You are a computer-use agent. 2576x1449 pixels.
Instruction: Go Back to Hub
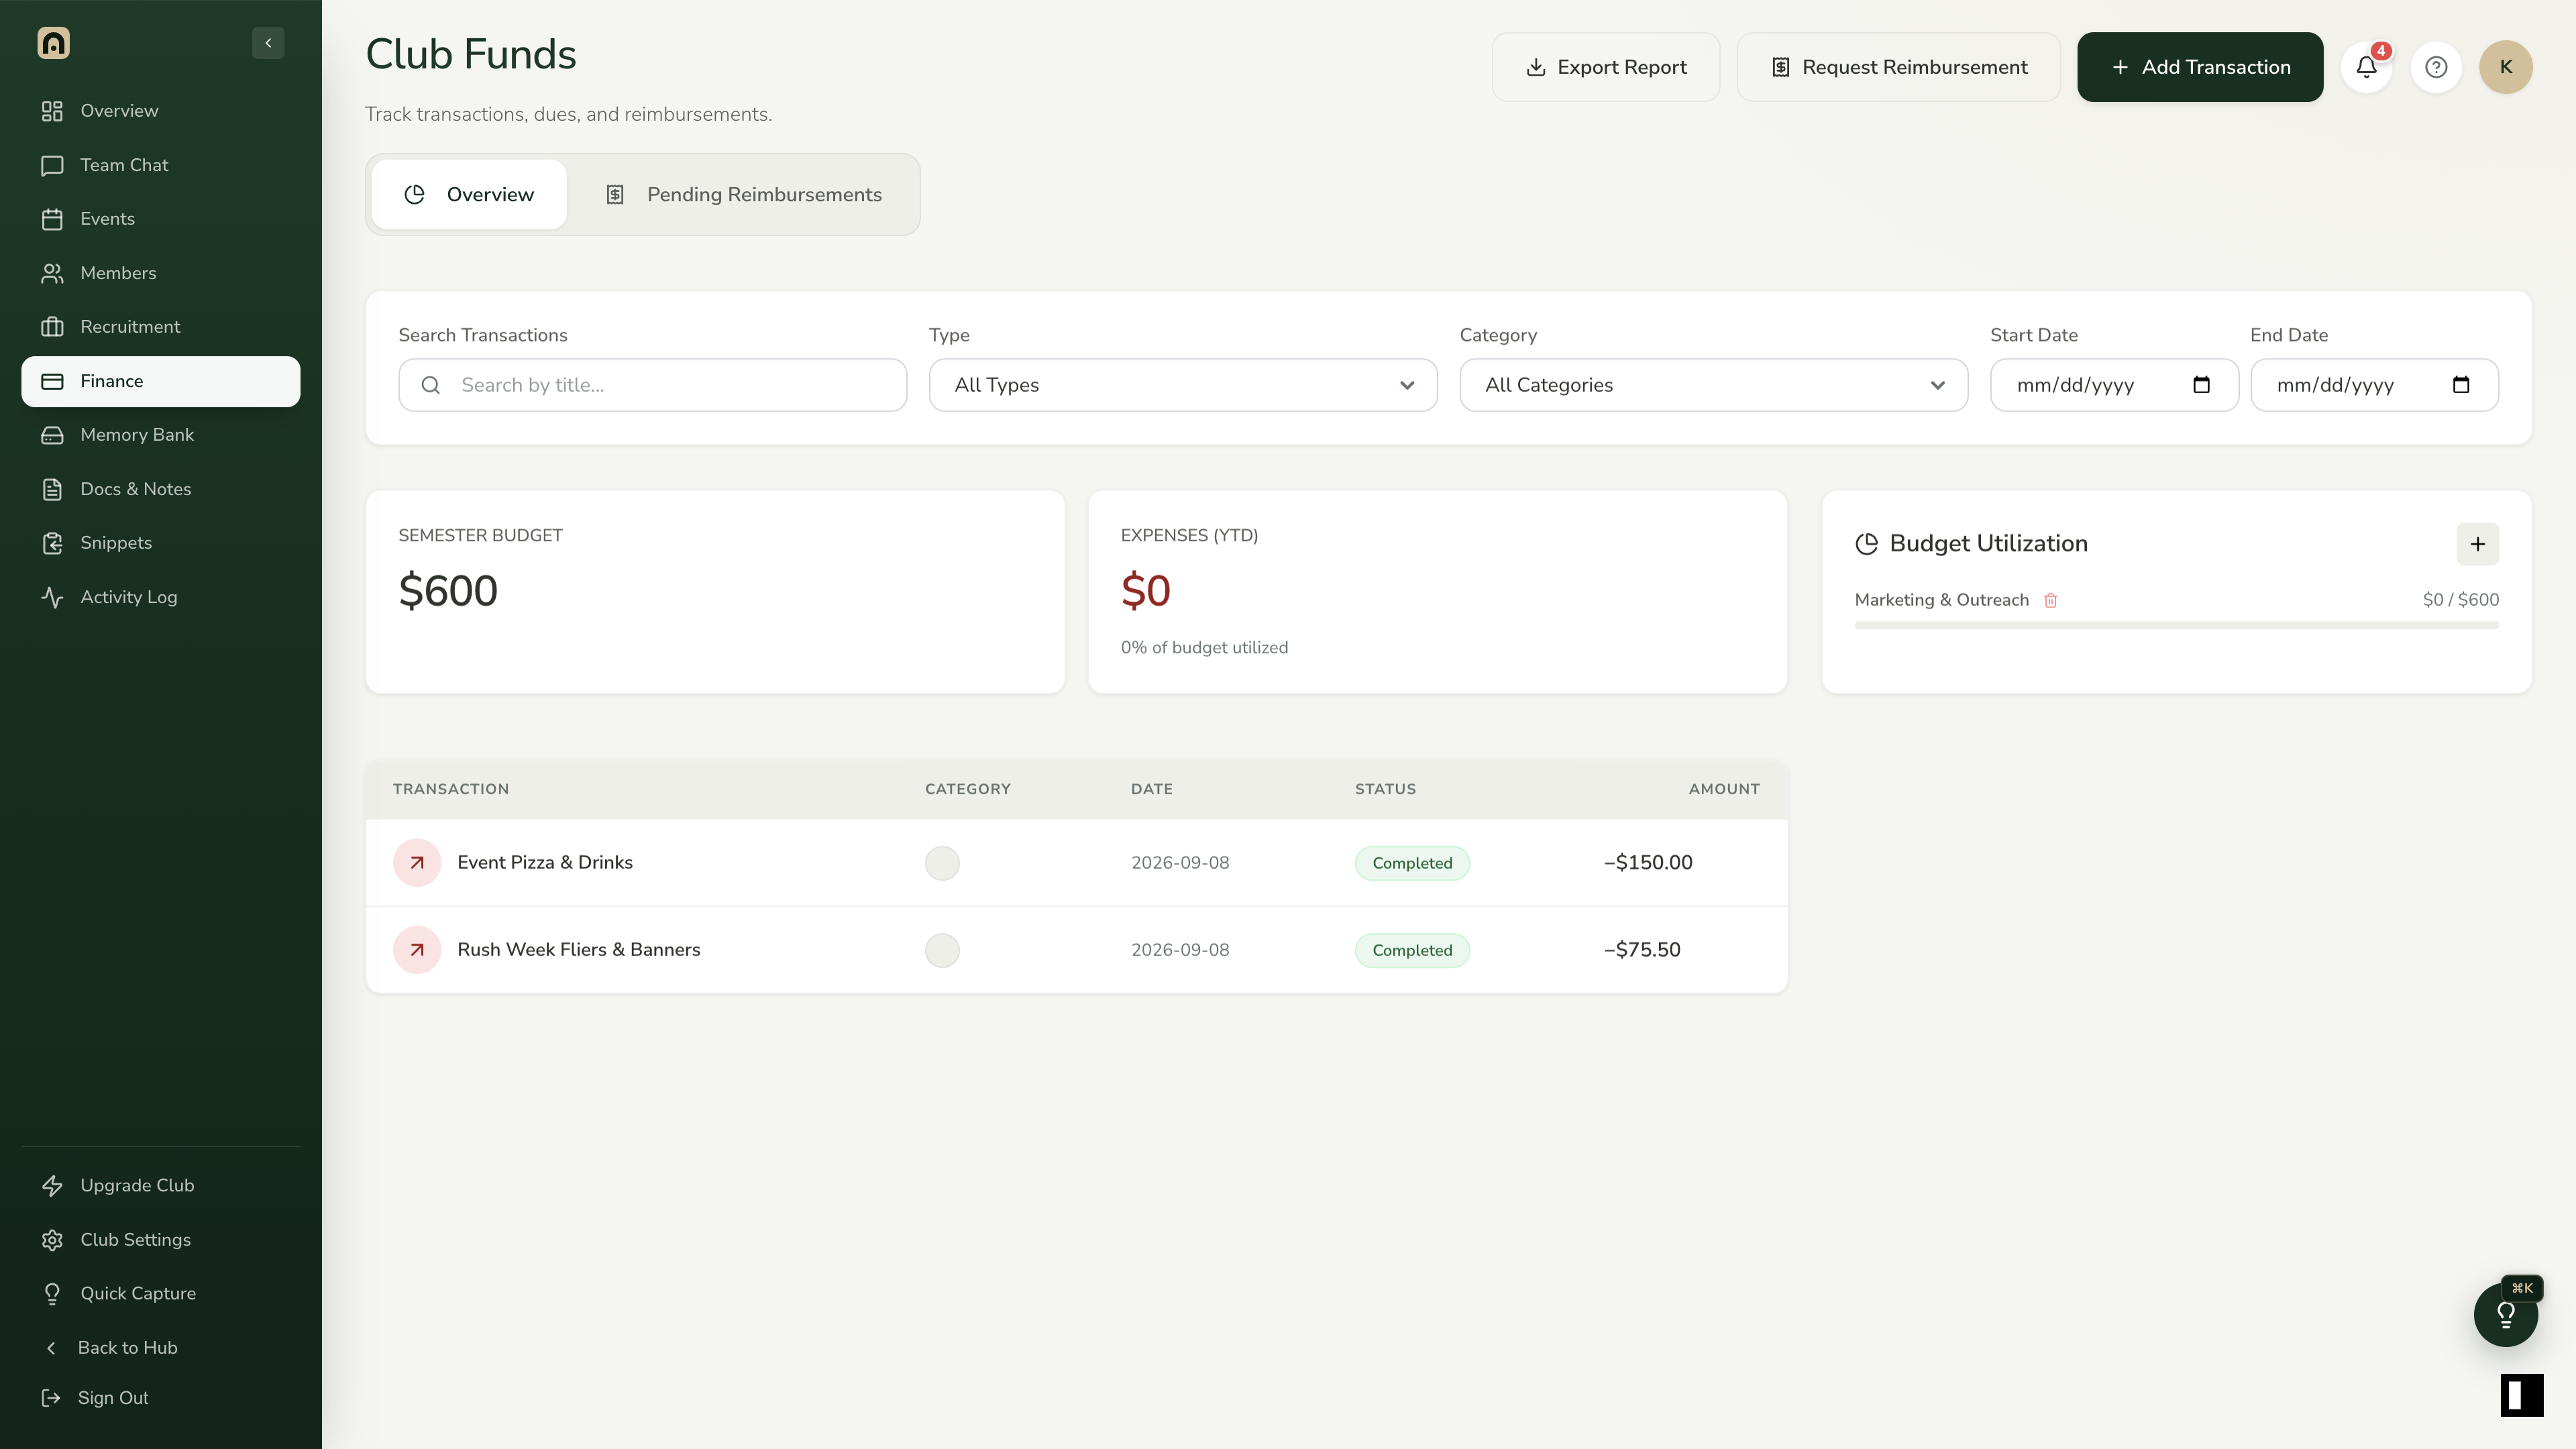point(161,1348)
